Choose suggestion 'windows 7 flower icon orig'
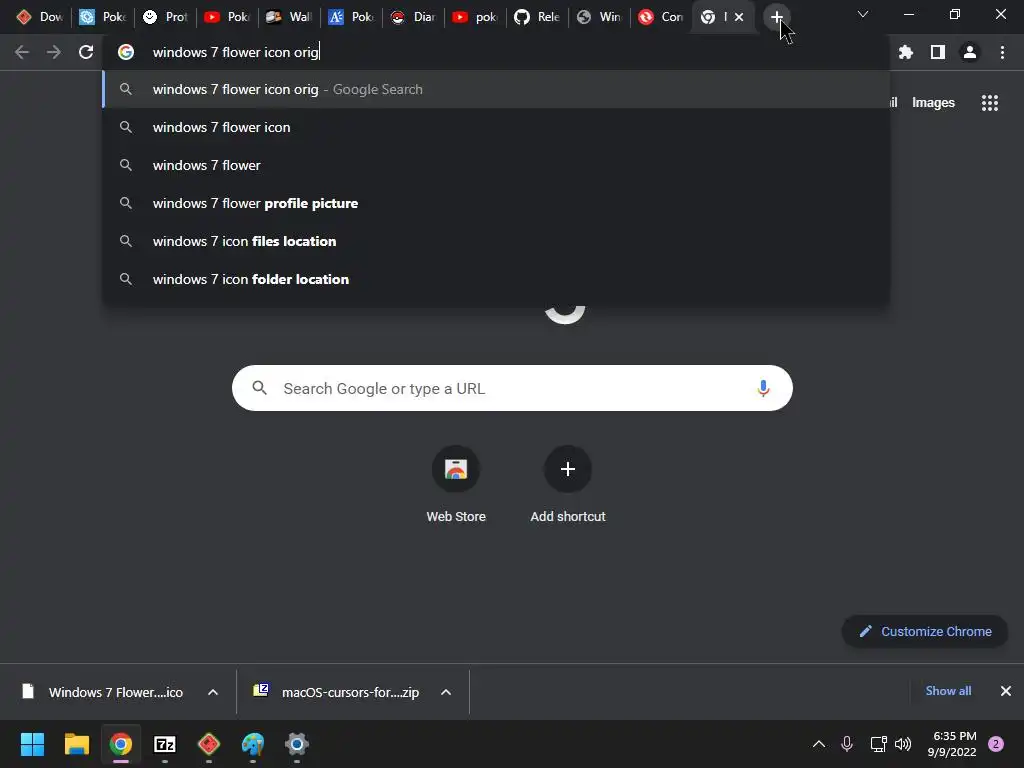 point(496,89)
